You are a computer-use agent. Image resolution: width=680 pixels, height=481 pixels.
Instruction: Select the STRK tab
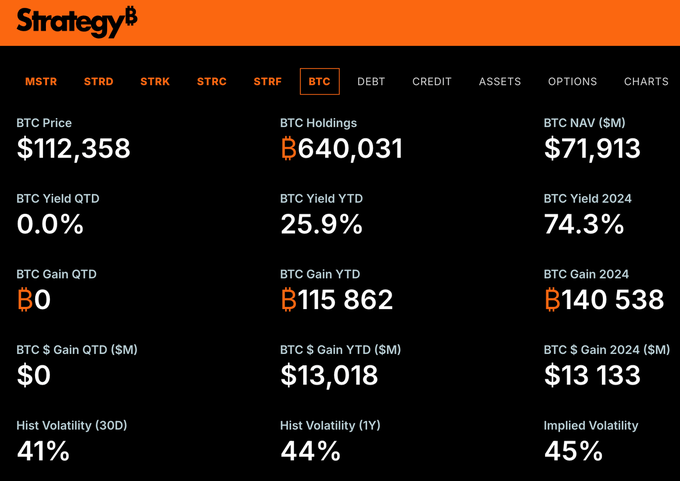pyautogui.click(x=155, y=81)
